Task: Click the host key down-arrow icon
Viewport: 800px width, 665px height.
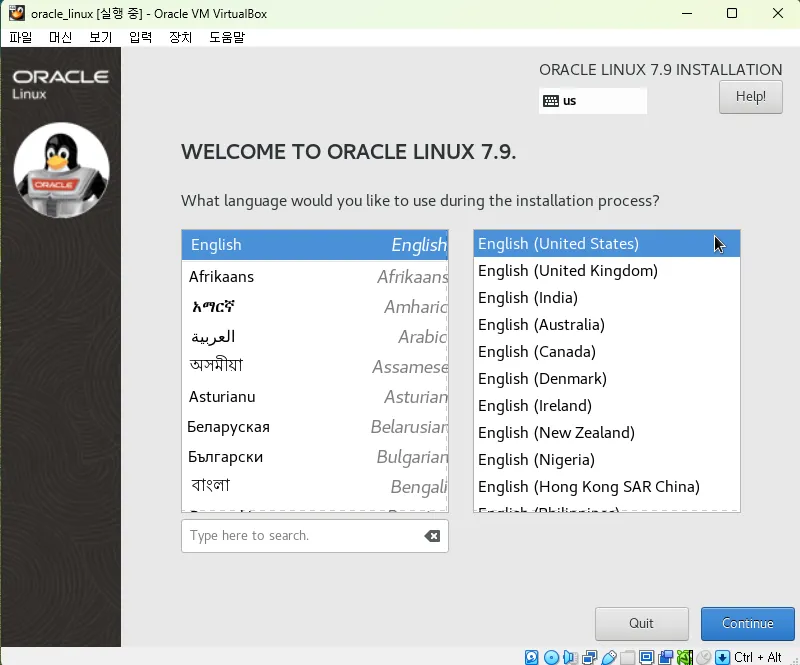Action: [722, 657]
